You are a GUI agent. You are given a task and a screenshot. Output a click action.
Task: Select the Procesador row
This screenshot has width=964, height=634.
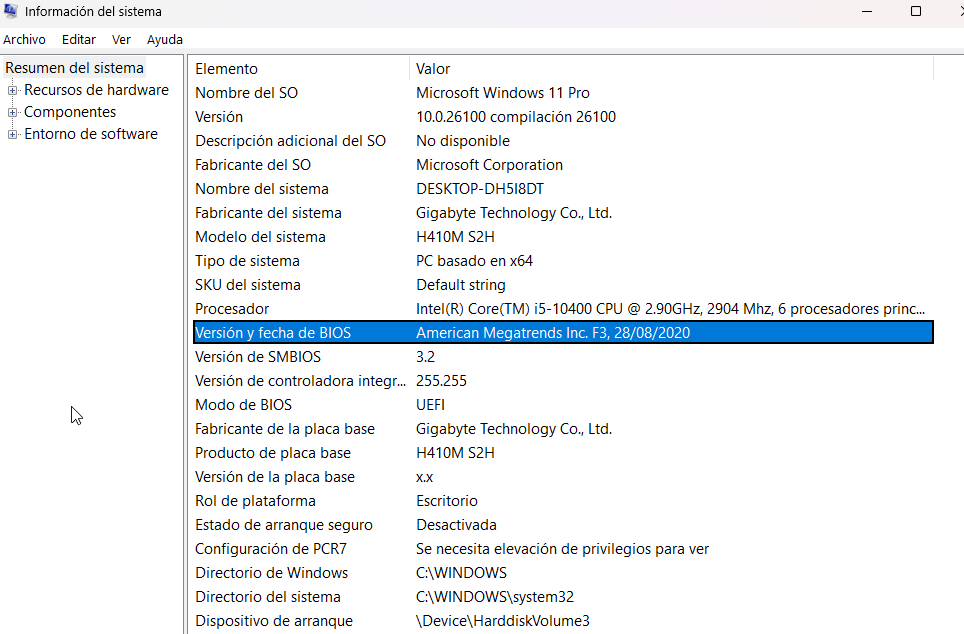(x=232, y=309)
